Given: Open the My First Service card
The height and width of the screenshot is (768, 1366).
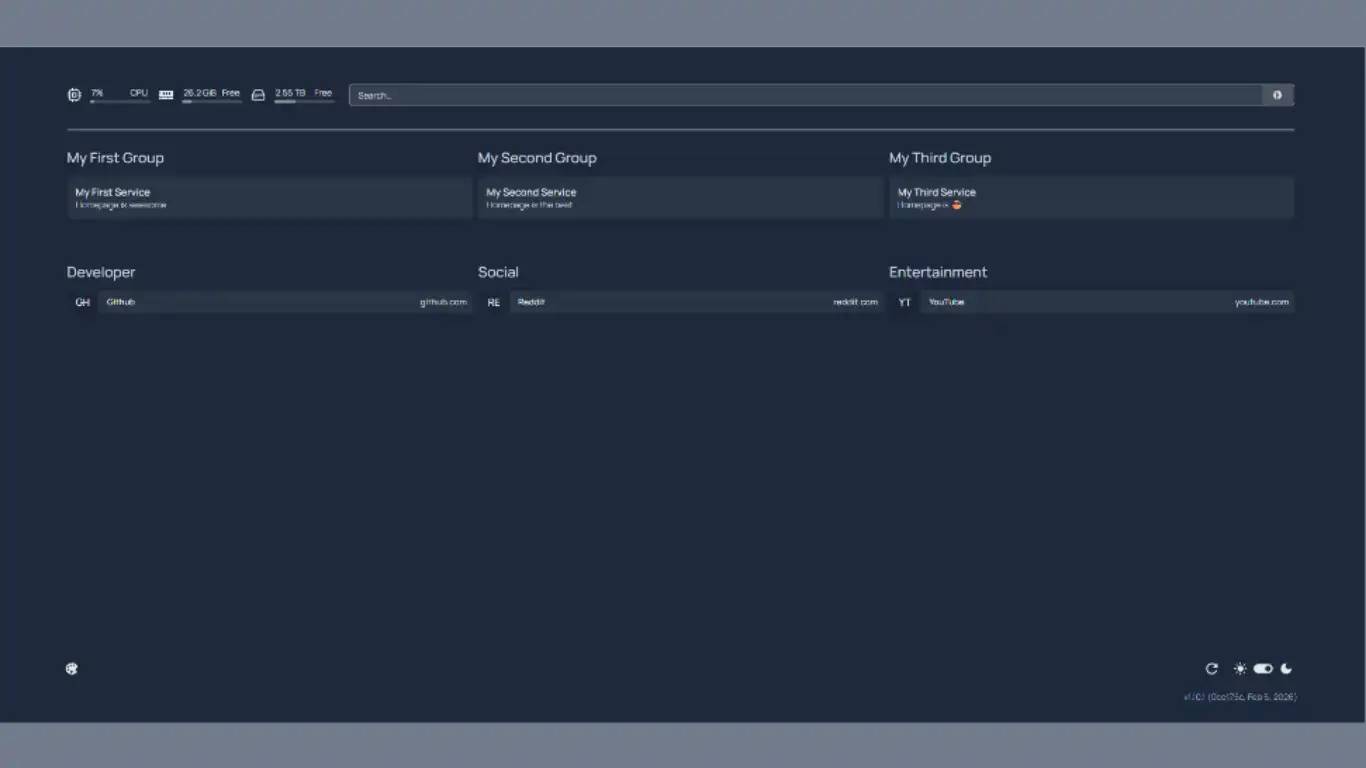Looking at the screenshot, I should coord(269,198).
